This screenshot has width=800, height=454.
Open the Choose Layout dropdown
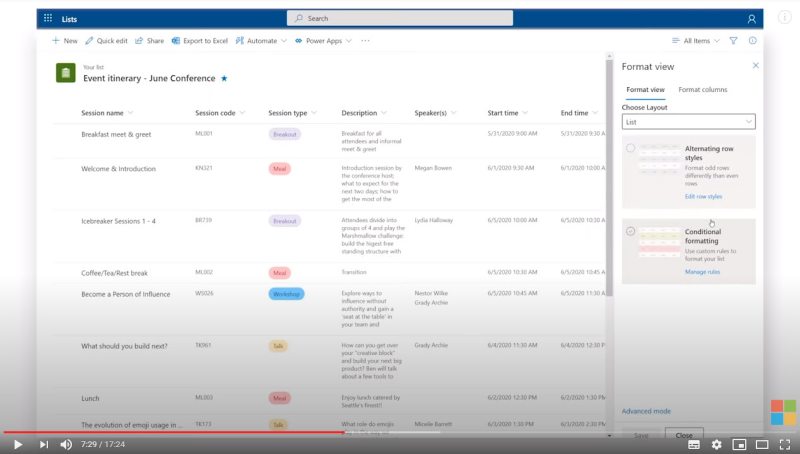tap(688, 122)
